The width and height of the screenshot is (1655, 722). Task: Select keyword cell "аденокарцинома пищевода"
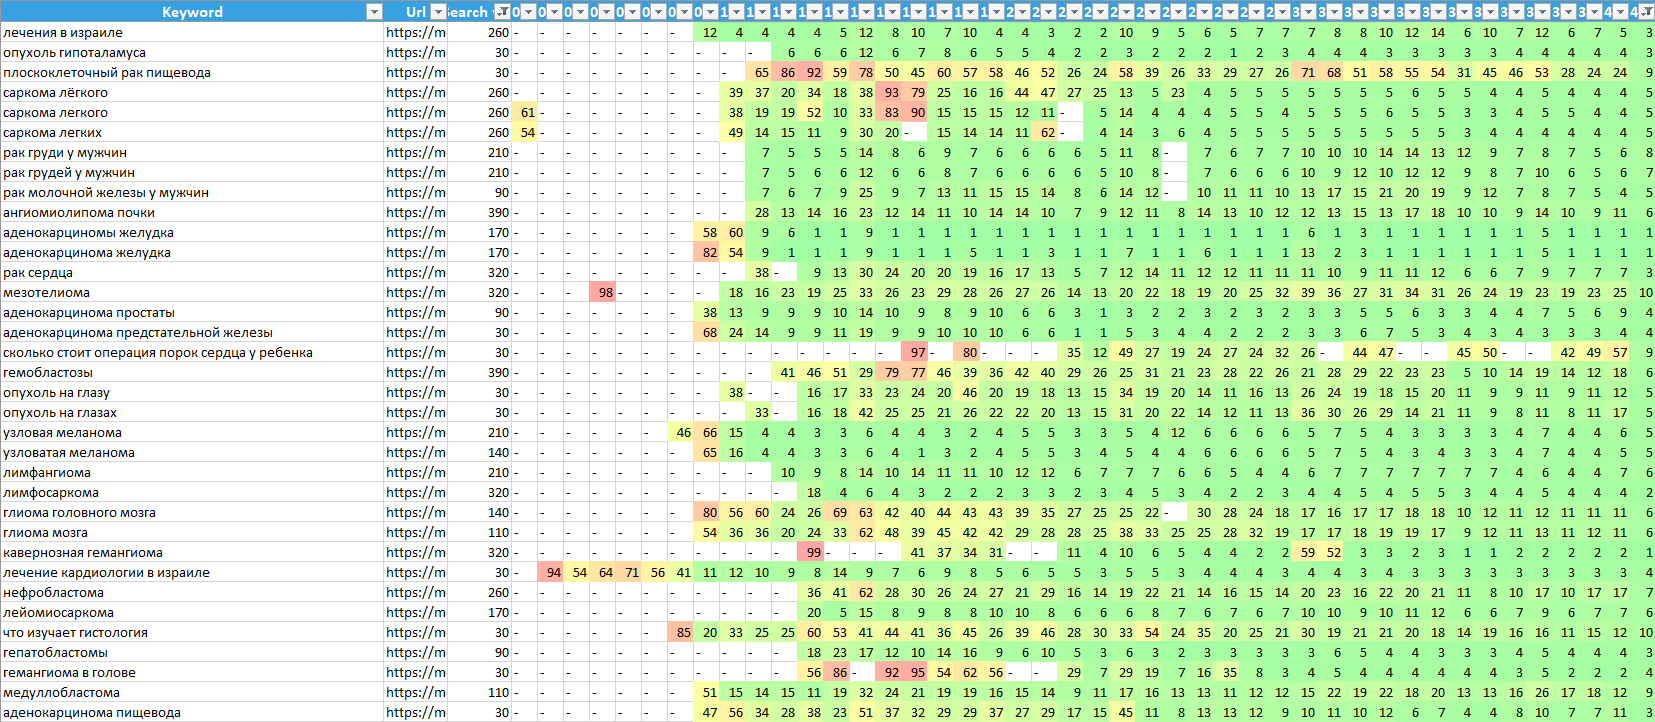coord(92,712)
